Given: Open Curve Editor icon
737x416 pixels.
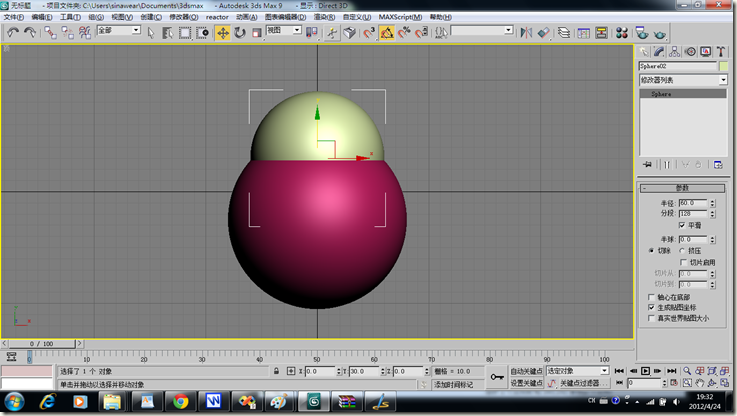Looking at the screenshot, I should coord(584,33).
